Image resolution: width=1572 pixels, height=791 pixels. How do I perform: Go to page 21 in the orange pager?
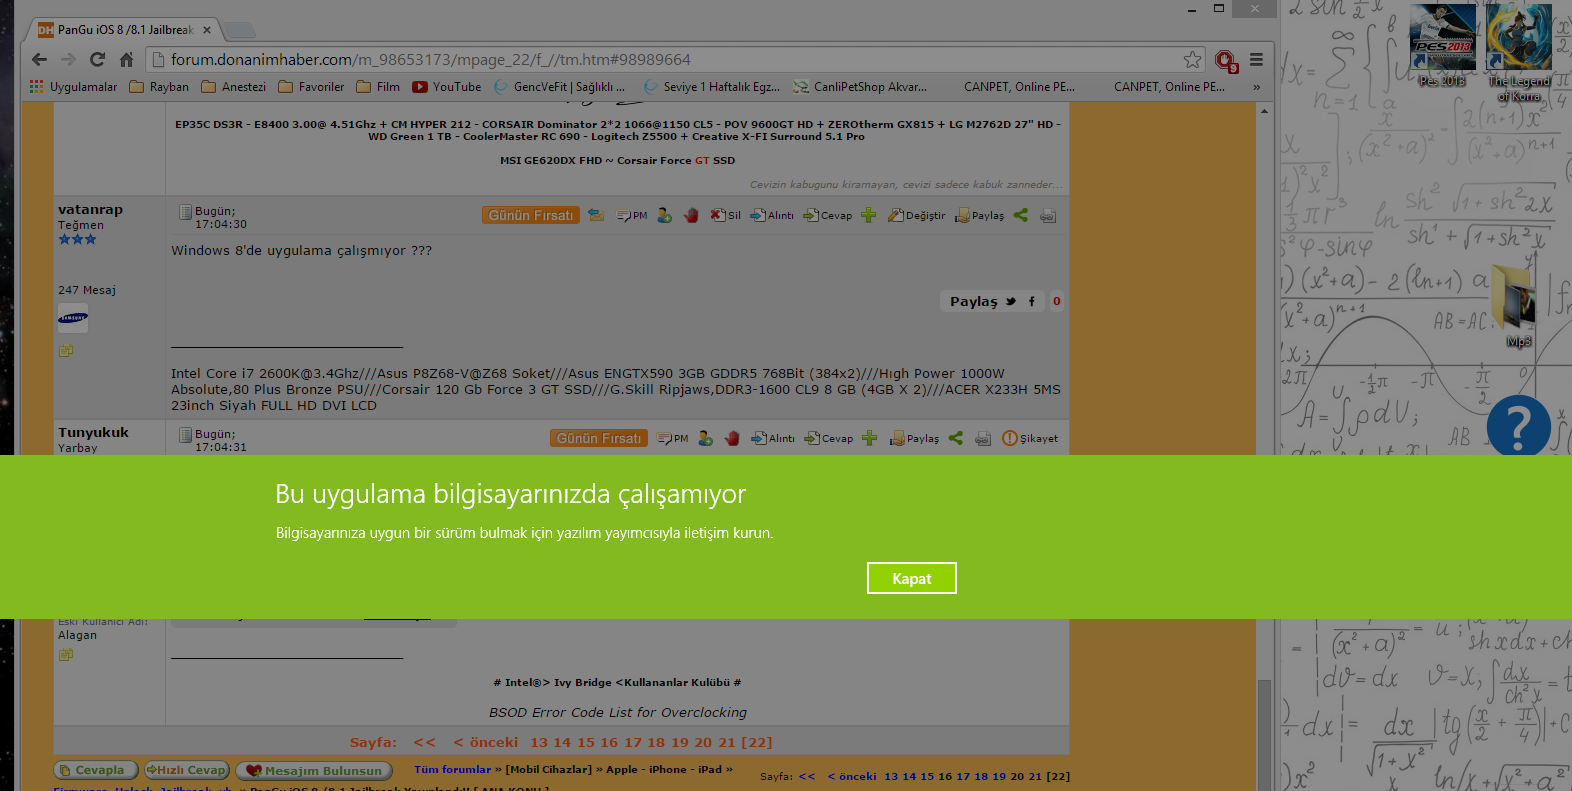(726, 742)
